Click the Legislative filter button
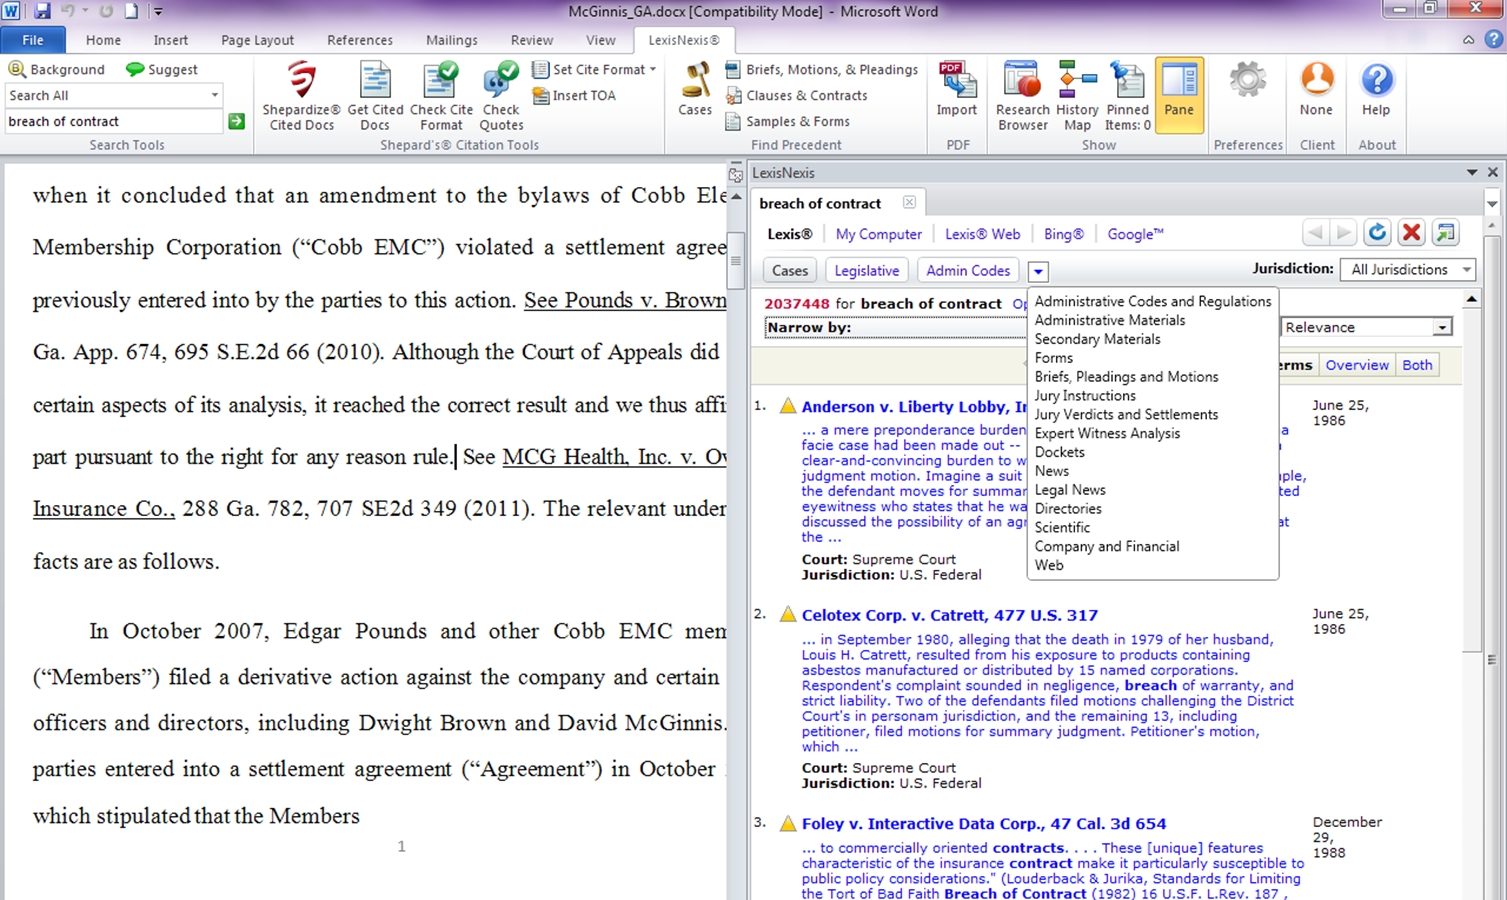 tap(866, 270)
